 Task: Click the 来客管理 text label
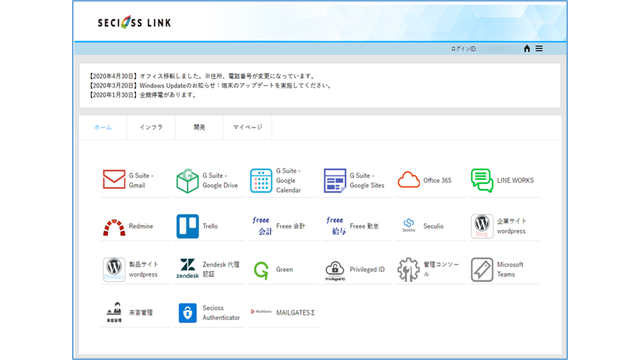pyautogui.click(x=141, y=313)
